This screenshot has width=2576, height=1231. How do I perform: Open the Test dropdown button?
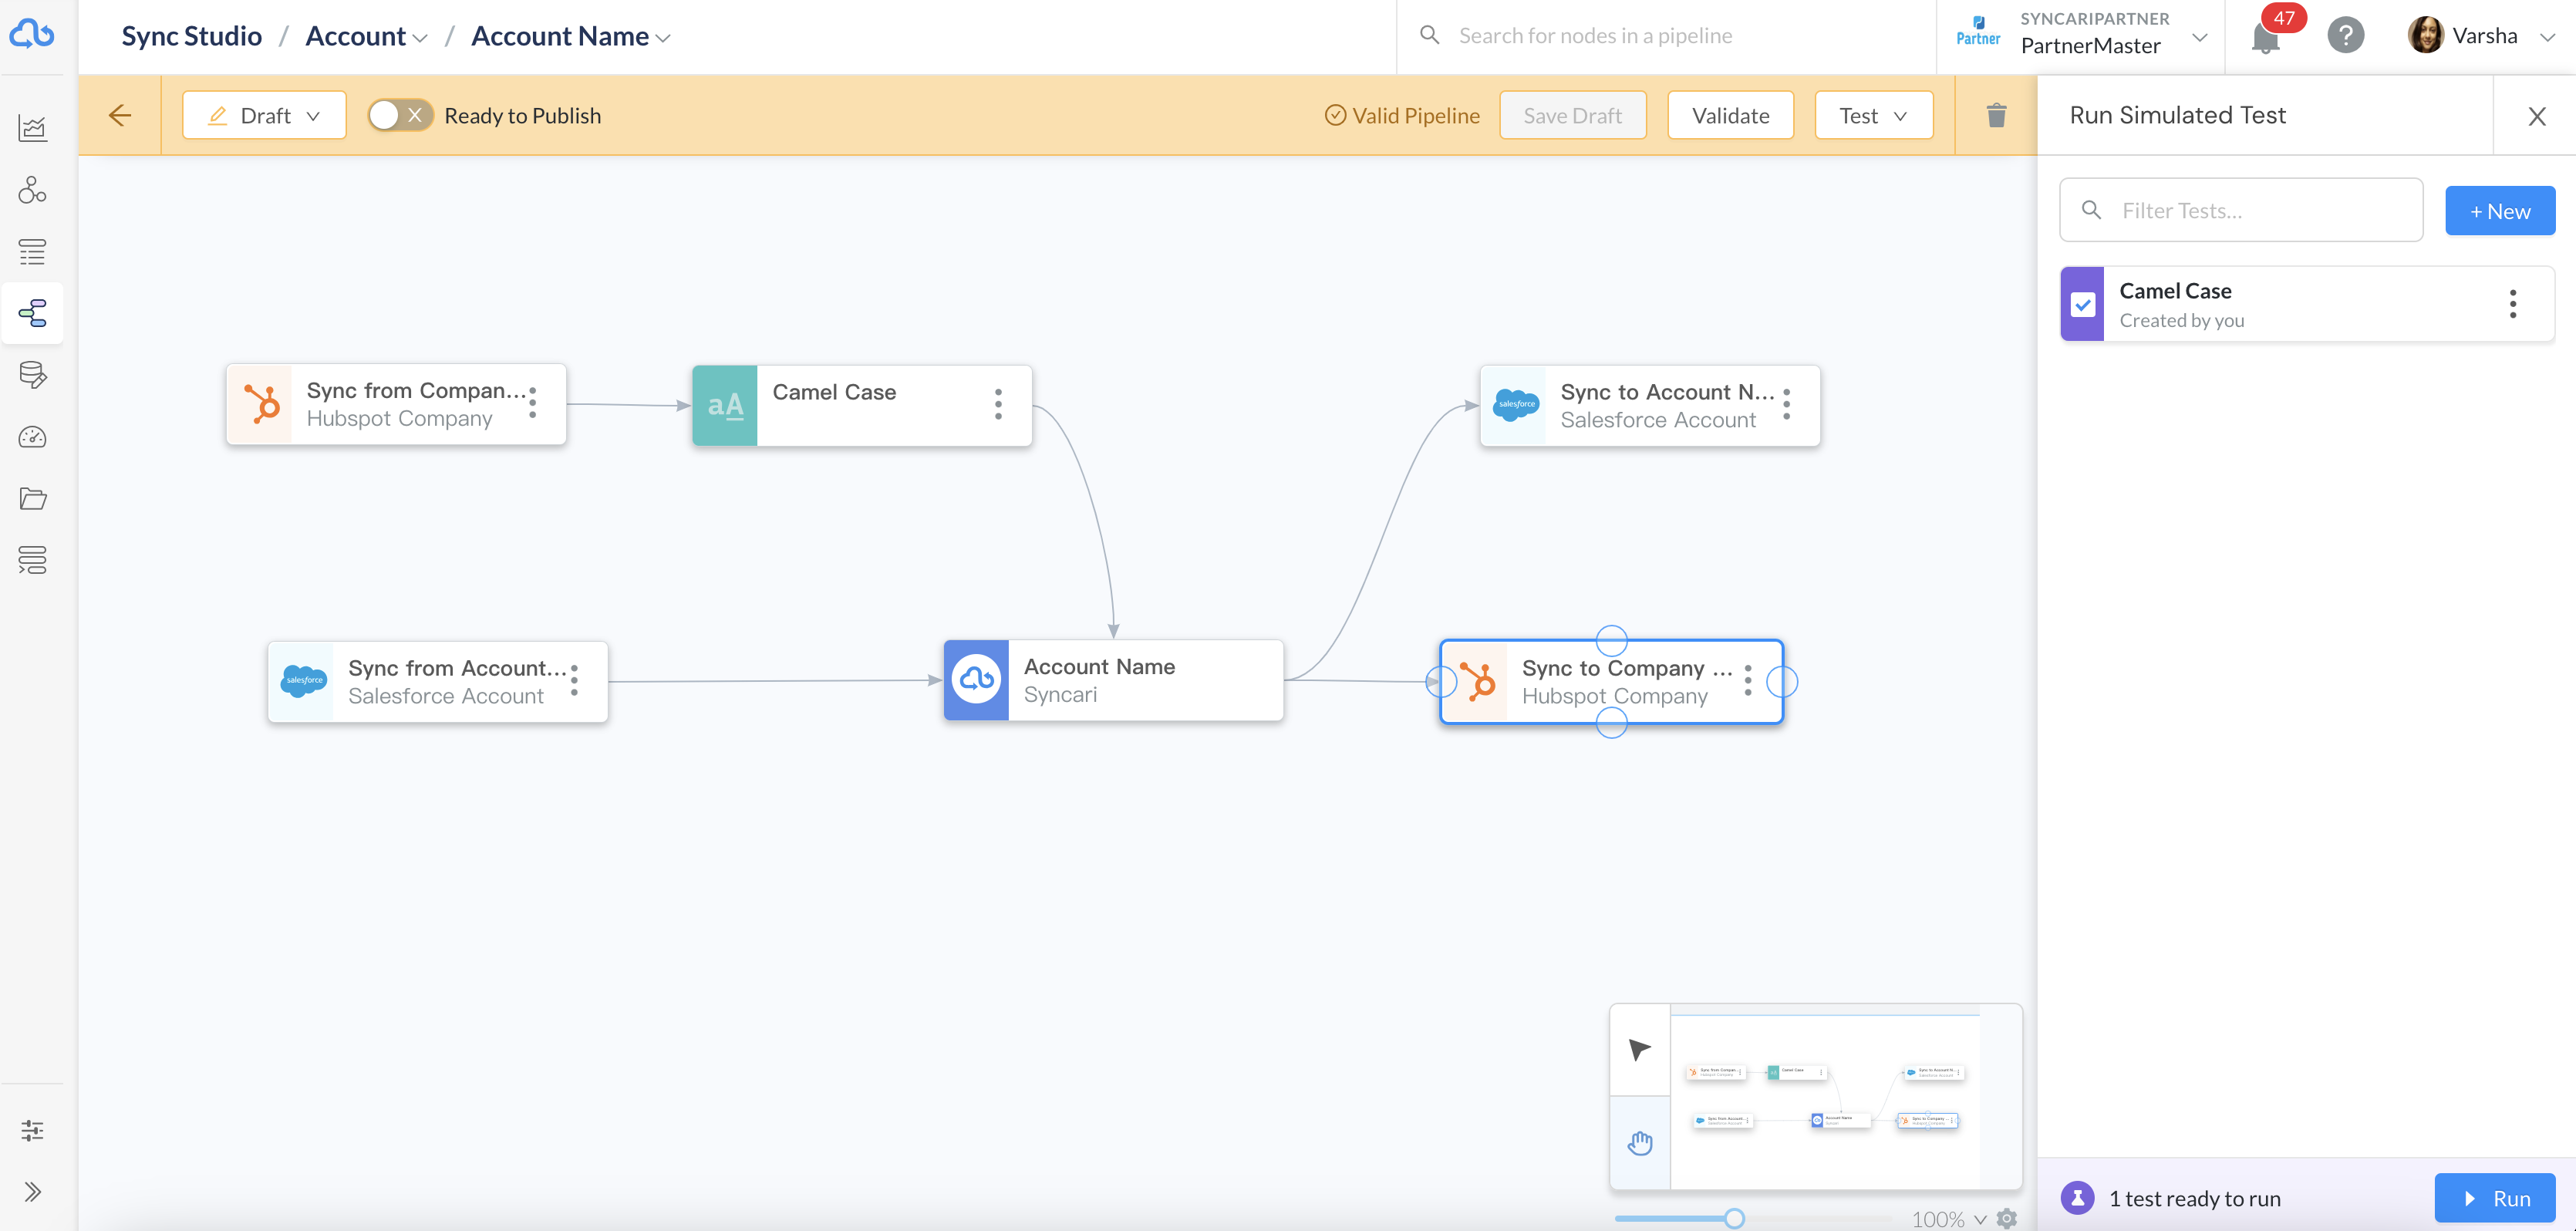click(x=1873, y=115)
